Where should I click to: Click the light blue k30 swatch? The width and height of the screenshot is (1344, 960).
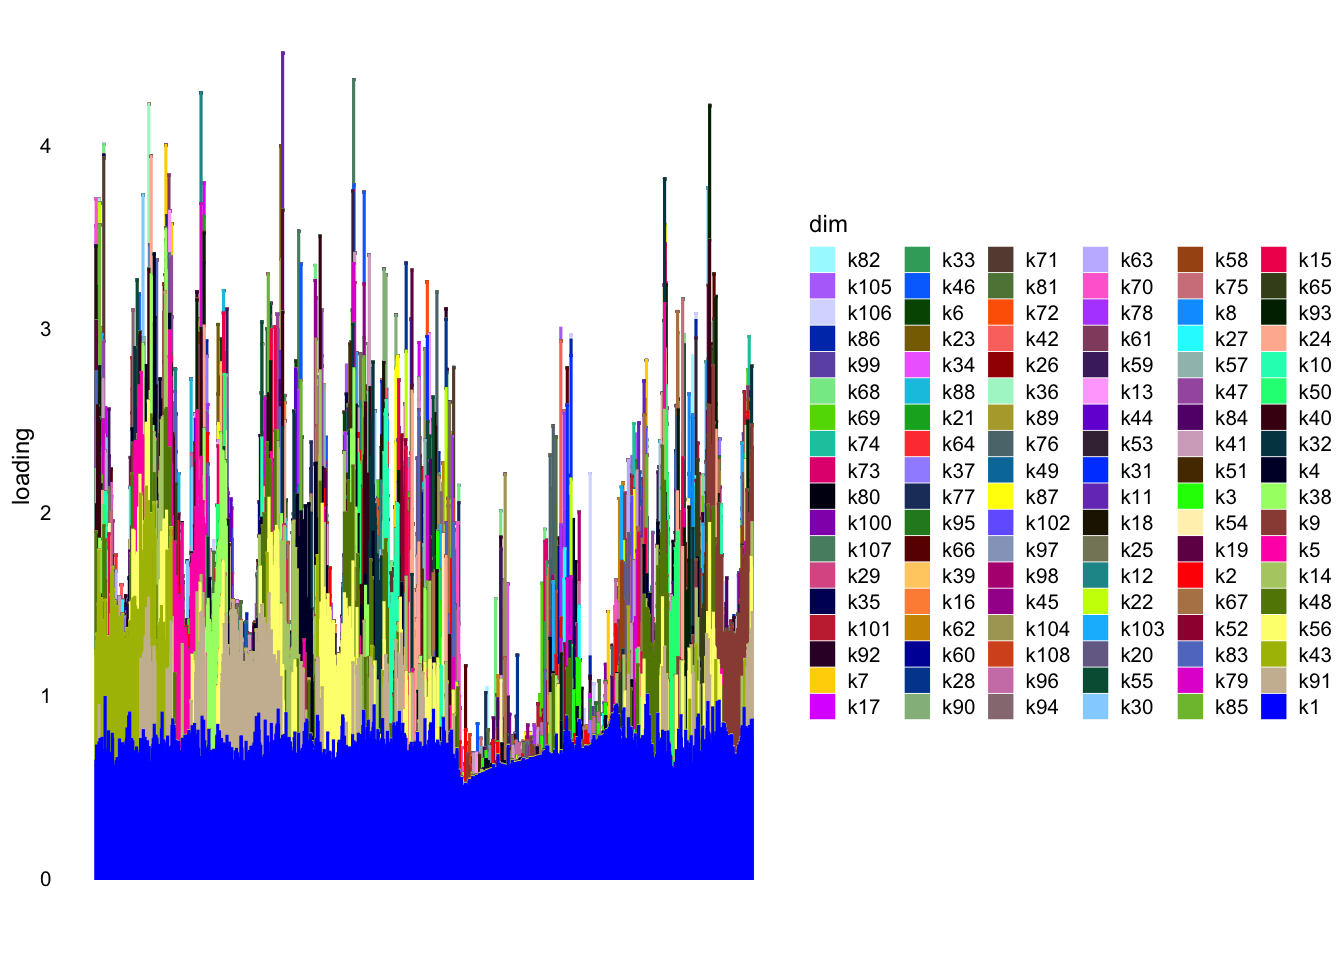pos(1096,707)
